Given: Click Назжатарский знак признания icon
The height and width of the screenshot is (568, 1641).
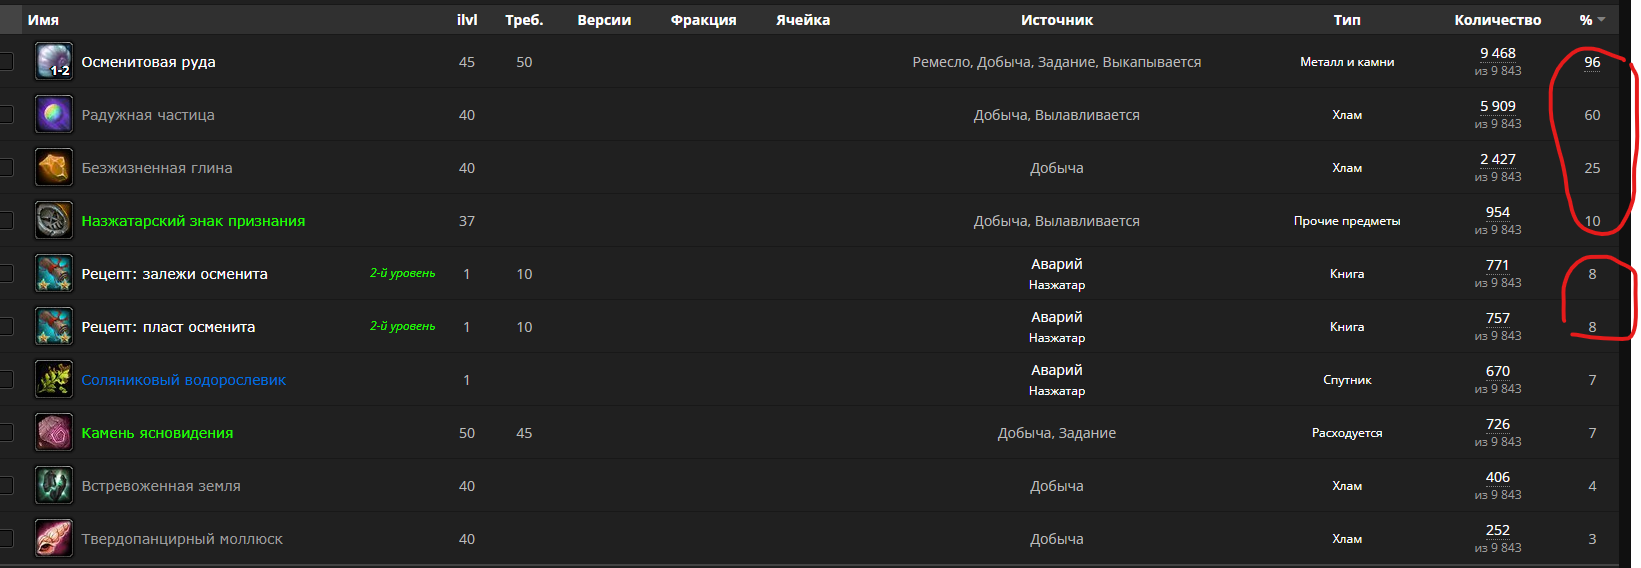Looking at the screenshot, I should tap(54, 221).
